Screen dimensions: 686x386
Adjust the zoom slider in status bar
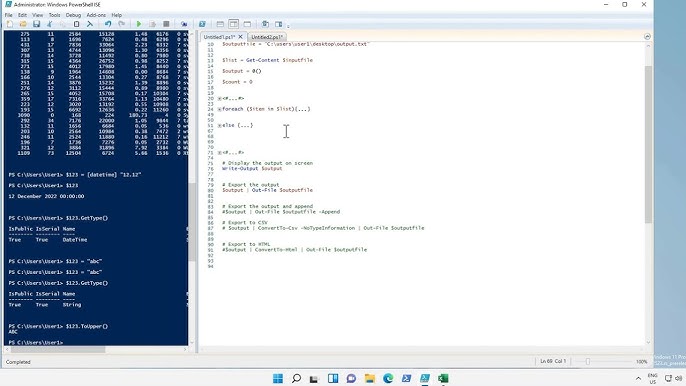pos(588,361)
